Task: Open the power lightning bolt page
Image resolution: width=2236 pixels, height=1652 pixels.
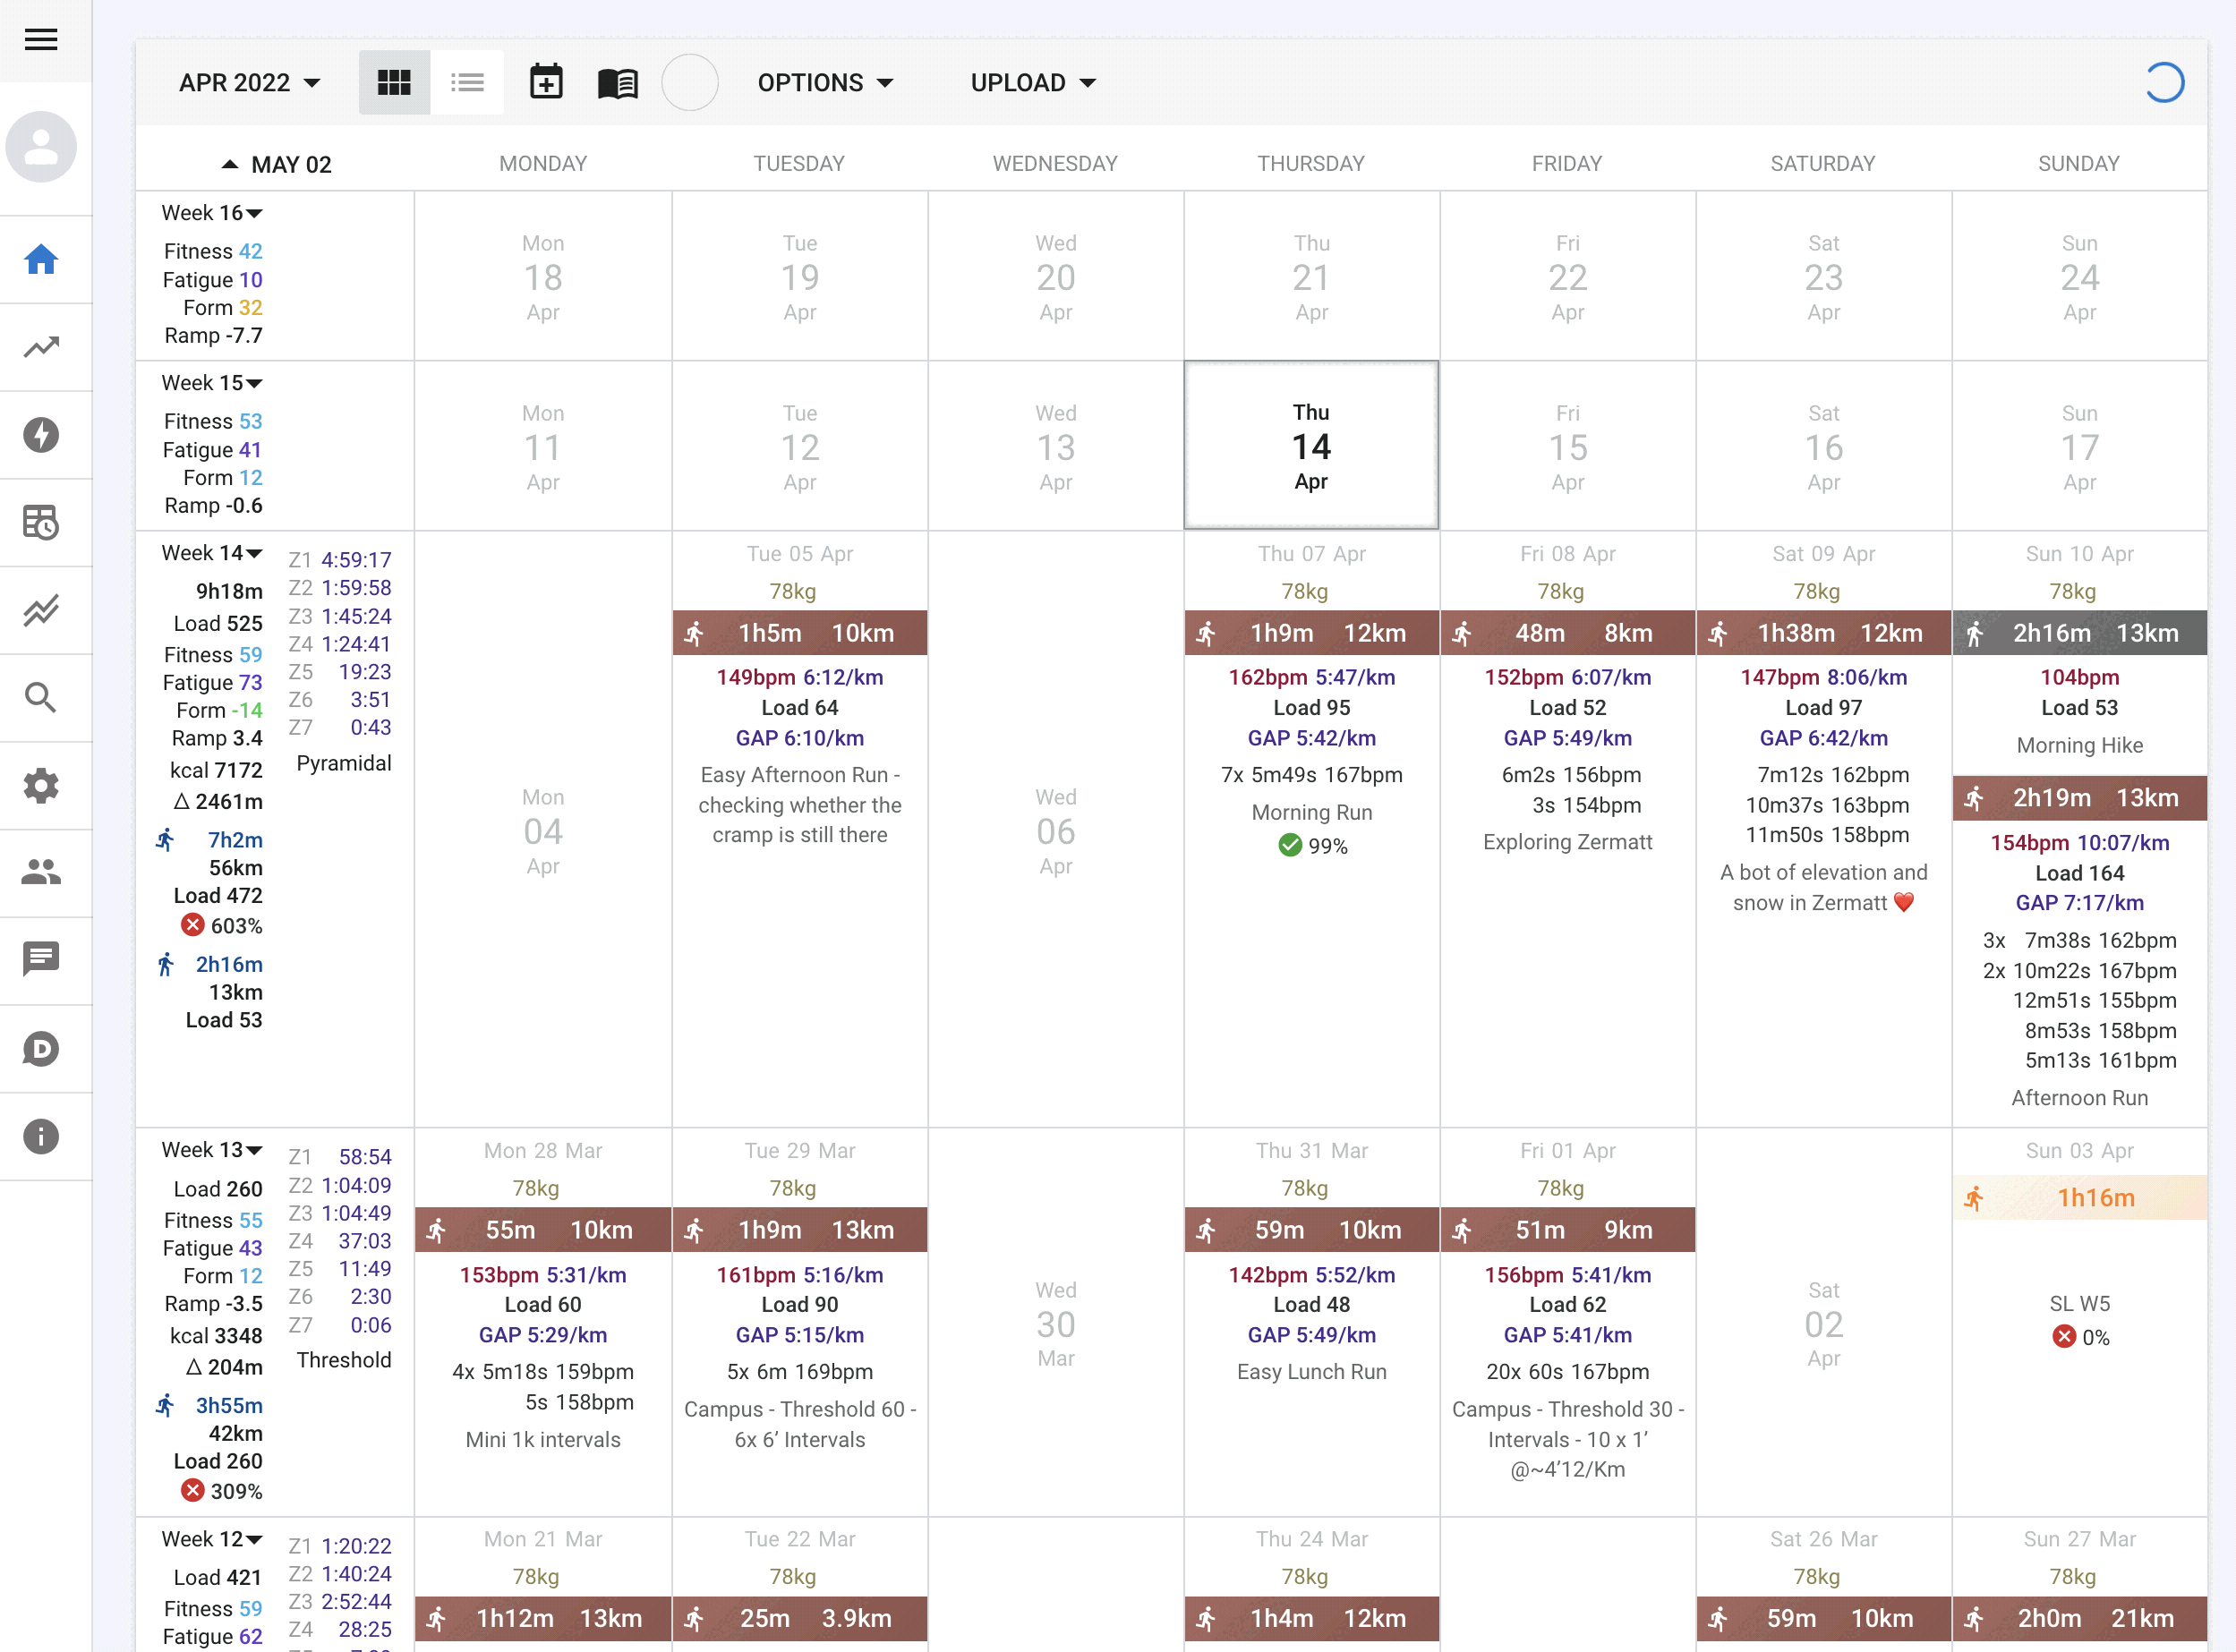Action: tap(41, 435)
